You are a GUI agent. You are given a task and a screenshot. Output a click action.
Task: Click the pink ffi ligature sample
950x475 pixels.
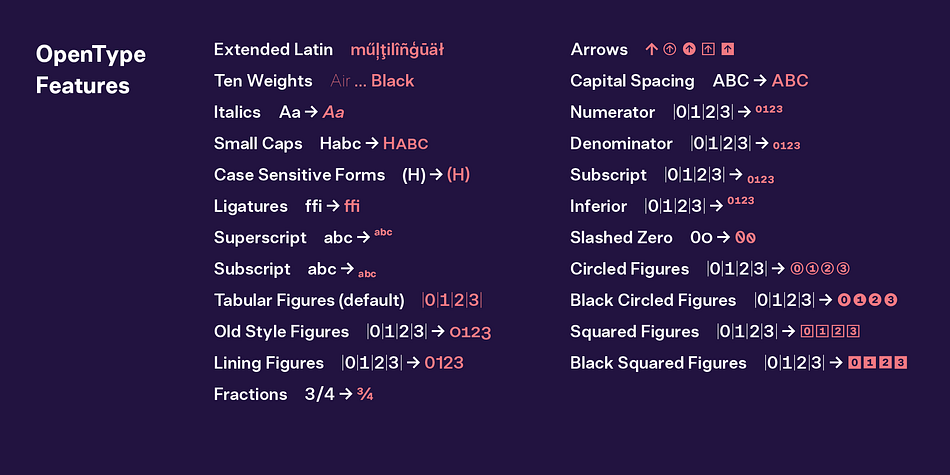352,207
